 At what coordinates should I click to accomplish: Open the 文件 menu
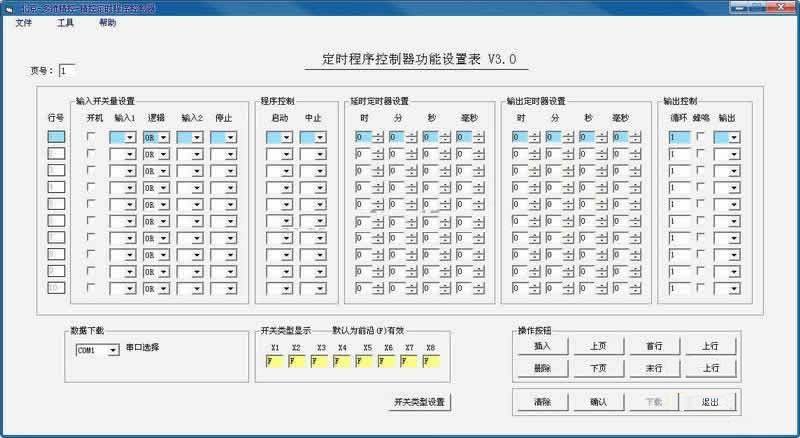click(x=23, y=22)
